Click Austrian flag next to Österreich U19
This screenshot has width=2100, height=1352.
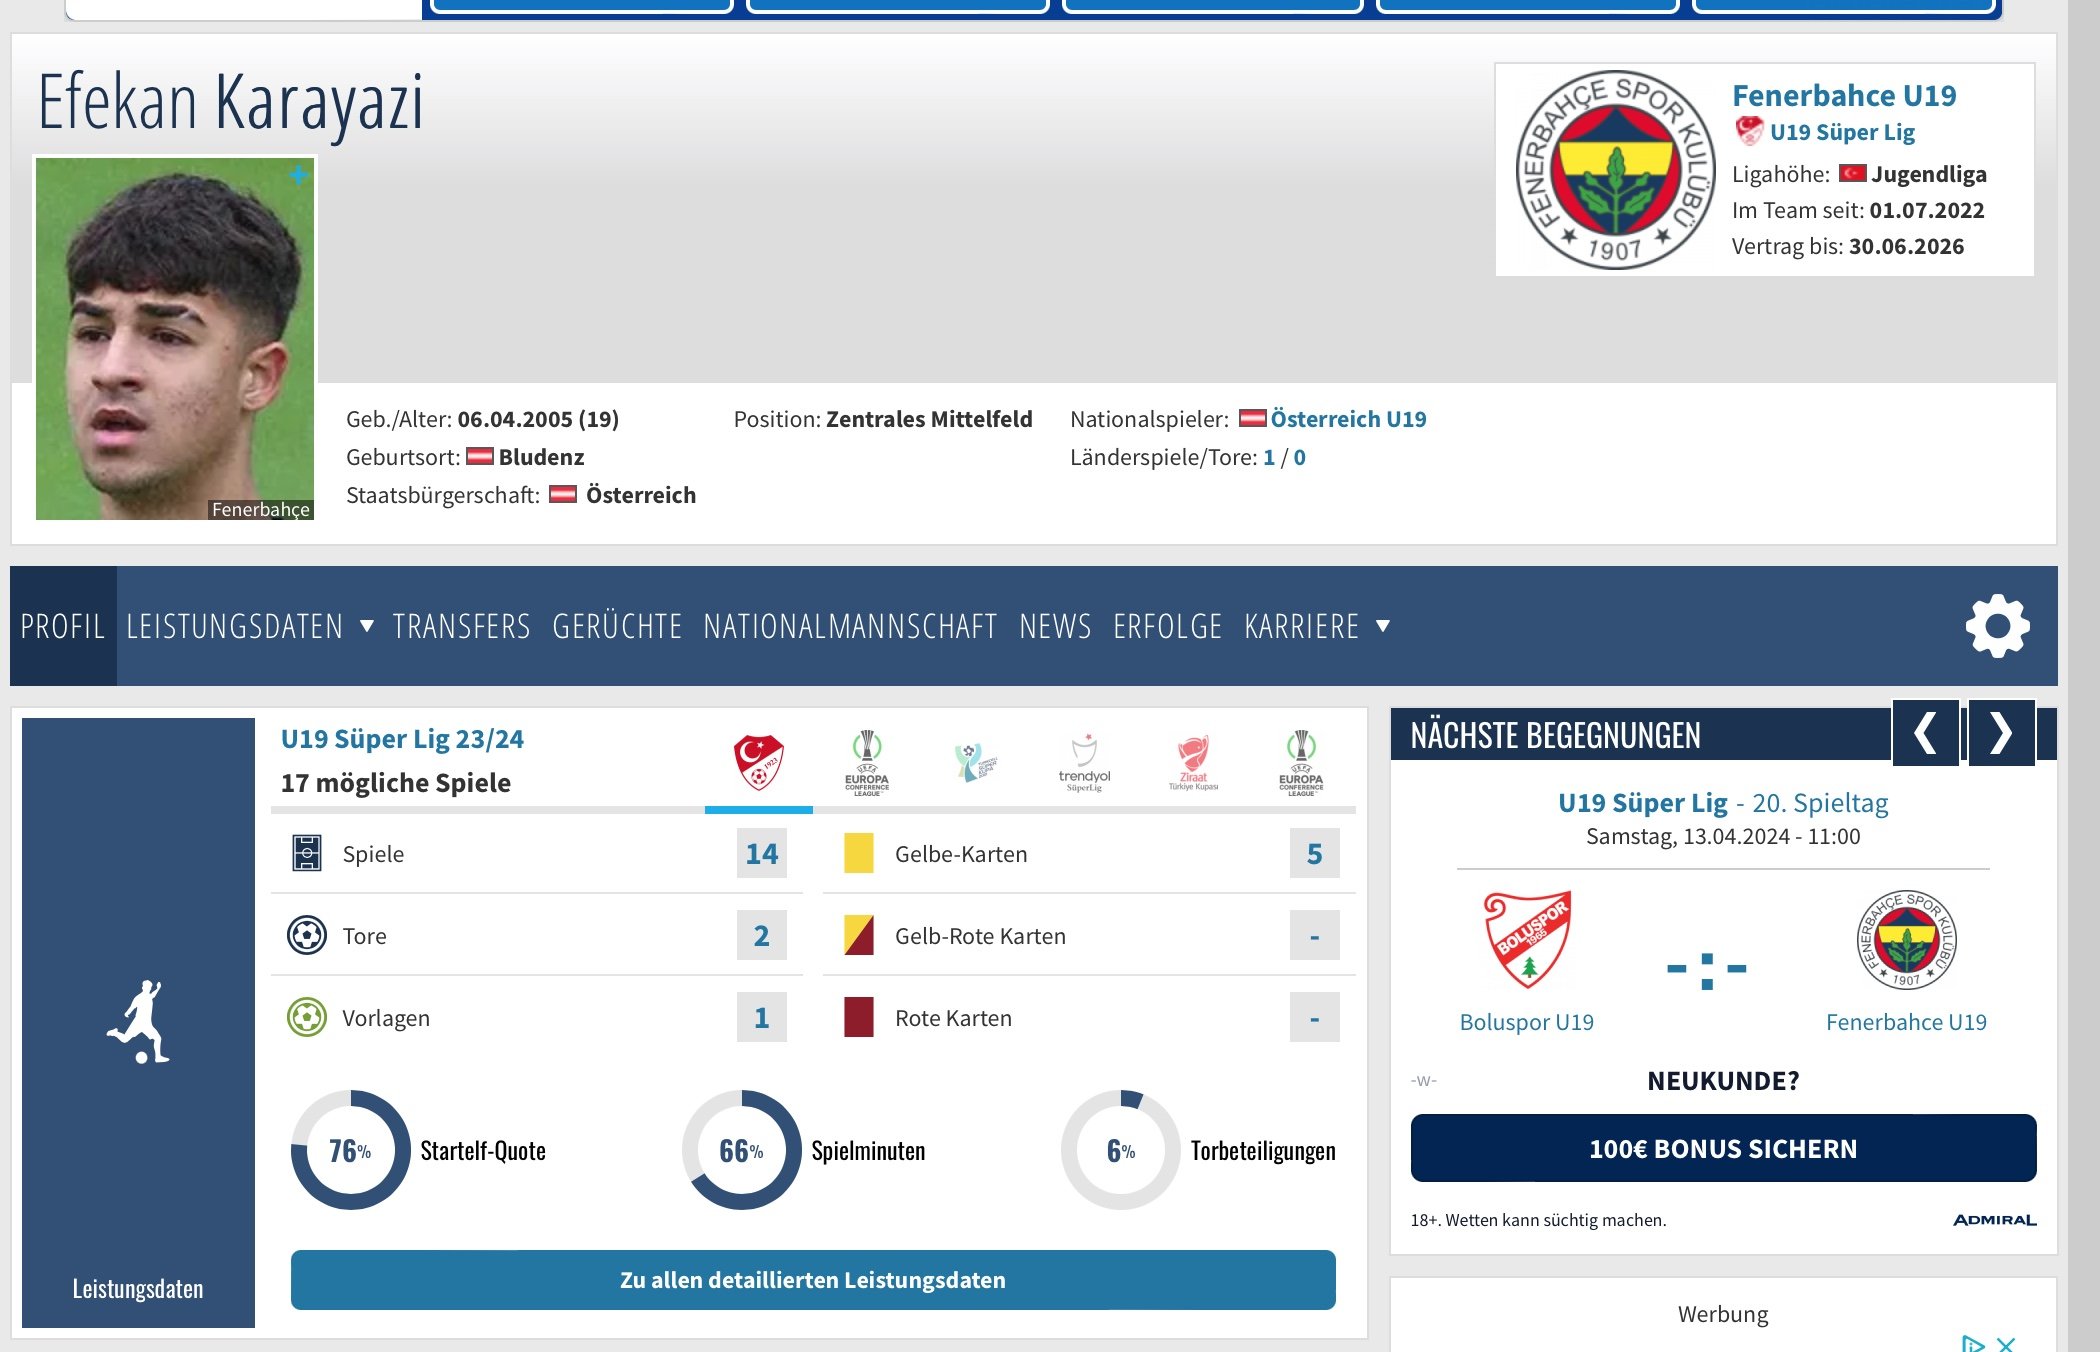coord(1252,418)
